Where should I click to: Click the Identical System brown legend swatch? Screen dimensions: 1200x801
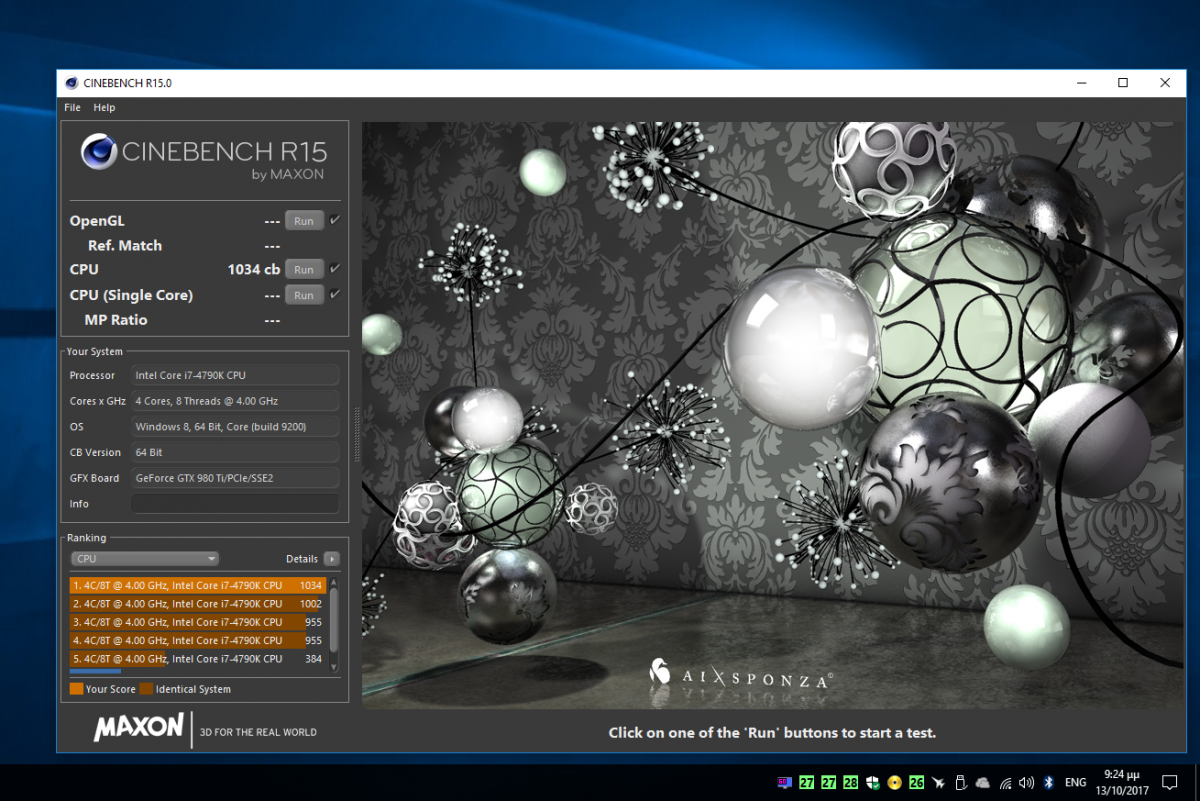pos(146,689)
